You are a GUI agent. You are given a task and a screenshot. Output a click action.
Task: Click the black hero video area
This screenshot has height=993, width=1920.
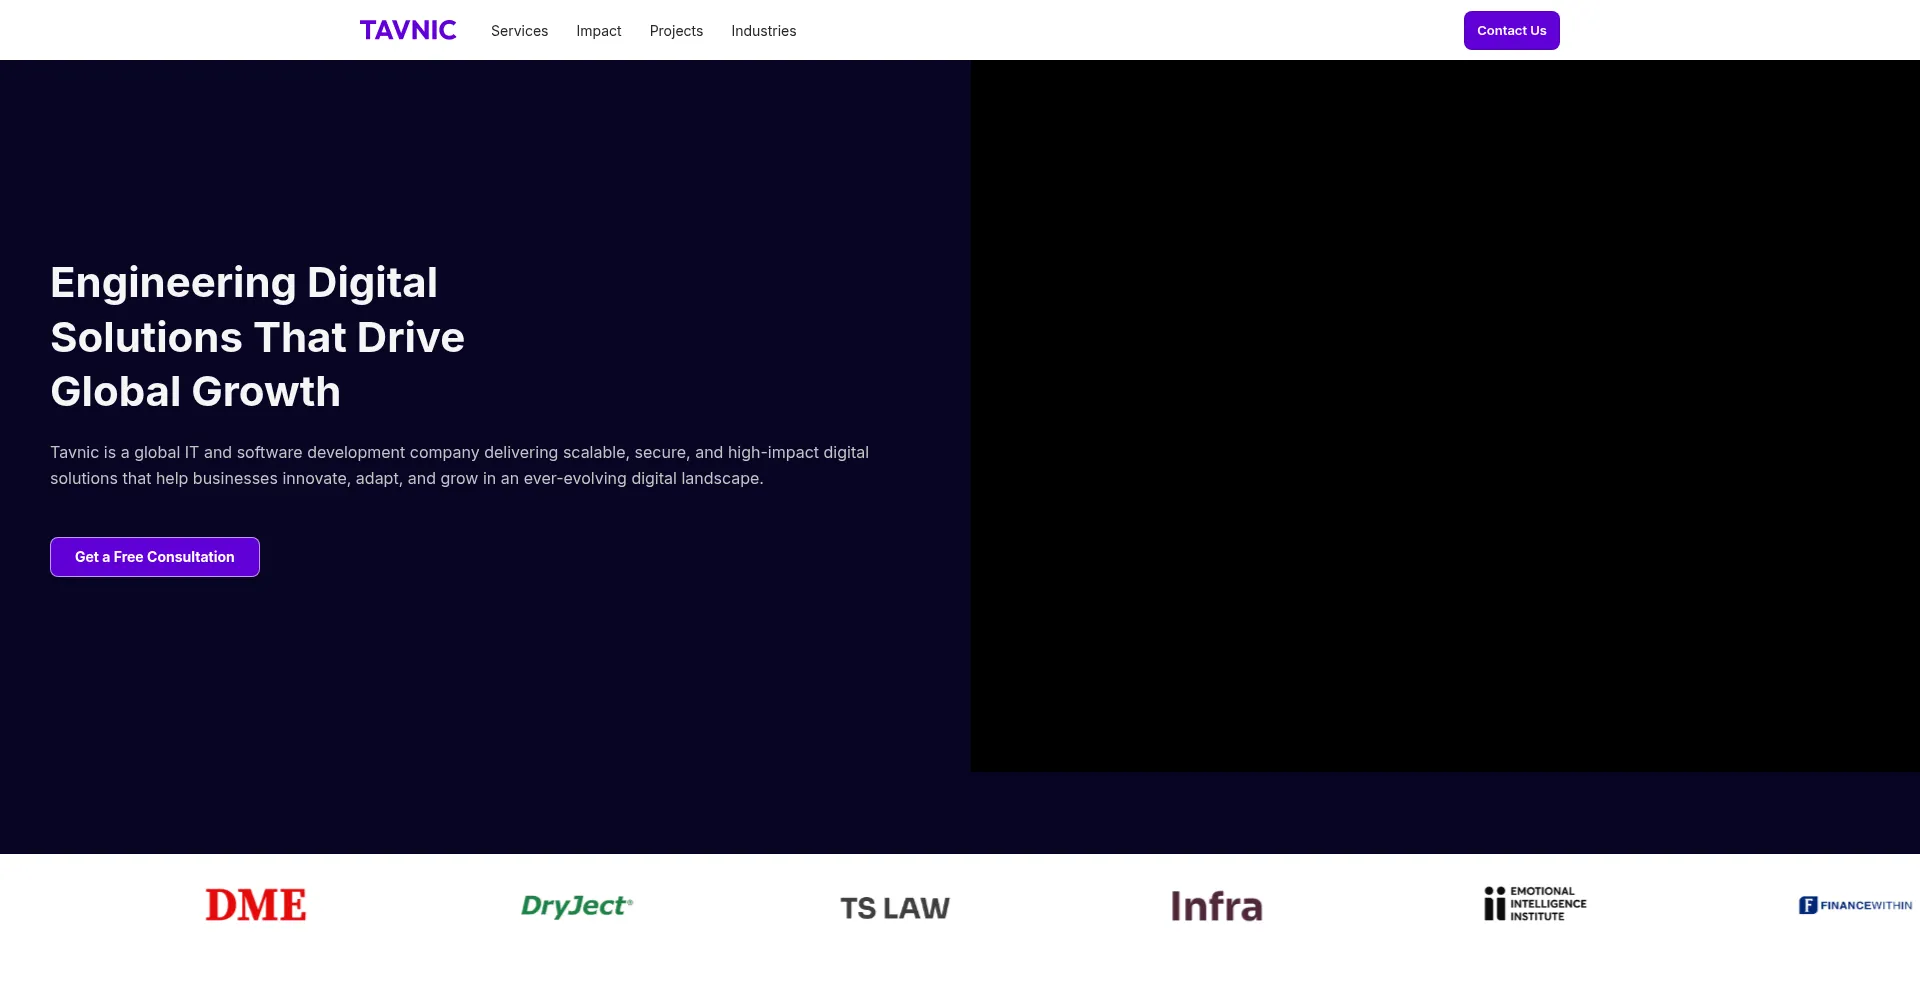[1445, 415]
